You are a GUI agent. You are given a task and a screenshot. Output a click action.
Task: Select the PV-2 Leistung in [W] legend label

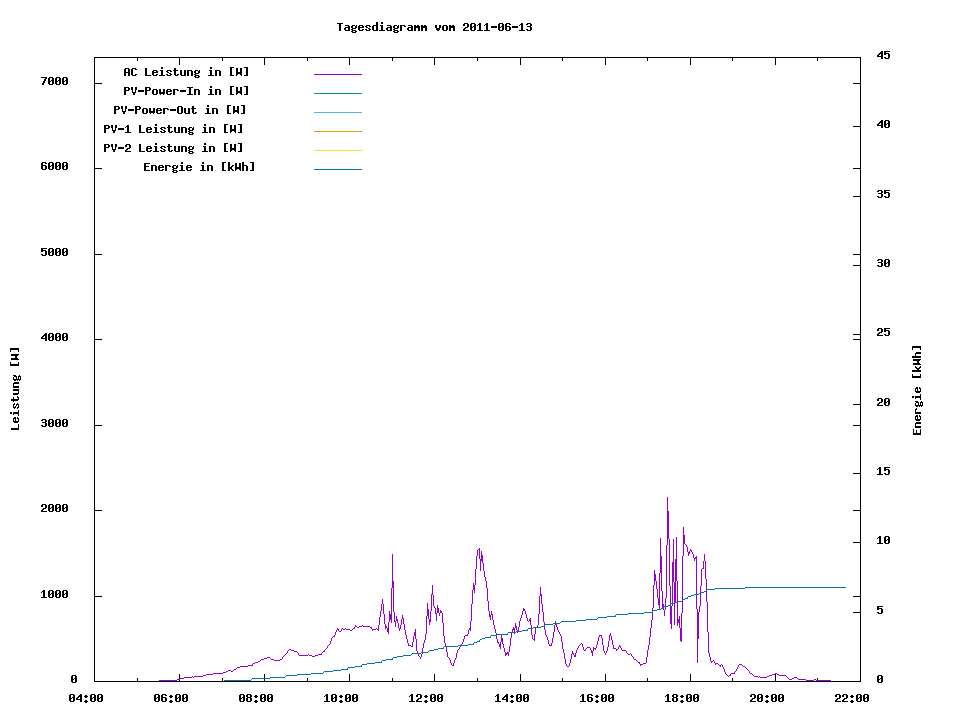[x=173, y=148]
